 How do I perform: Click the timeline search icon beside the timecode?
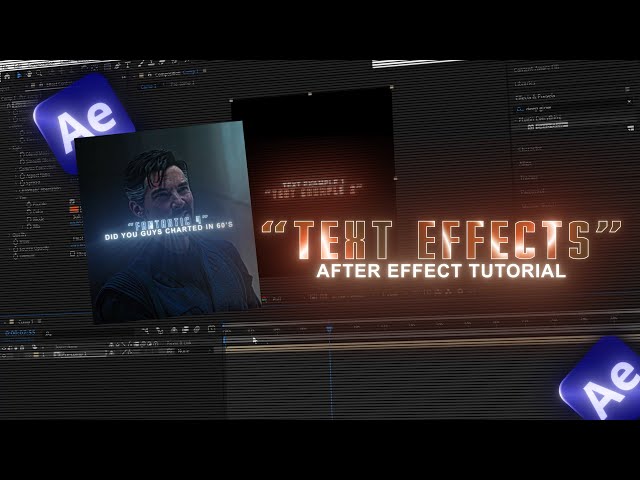[x=48, y=334]
